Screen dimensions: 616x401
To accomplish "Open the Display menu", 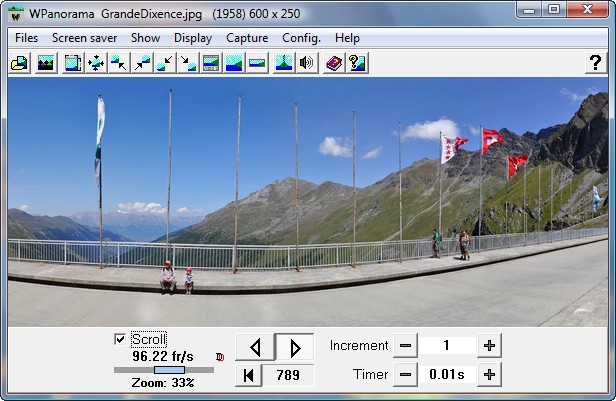I will coord(193,38).
